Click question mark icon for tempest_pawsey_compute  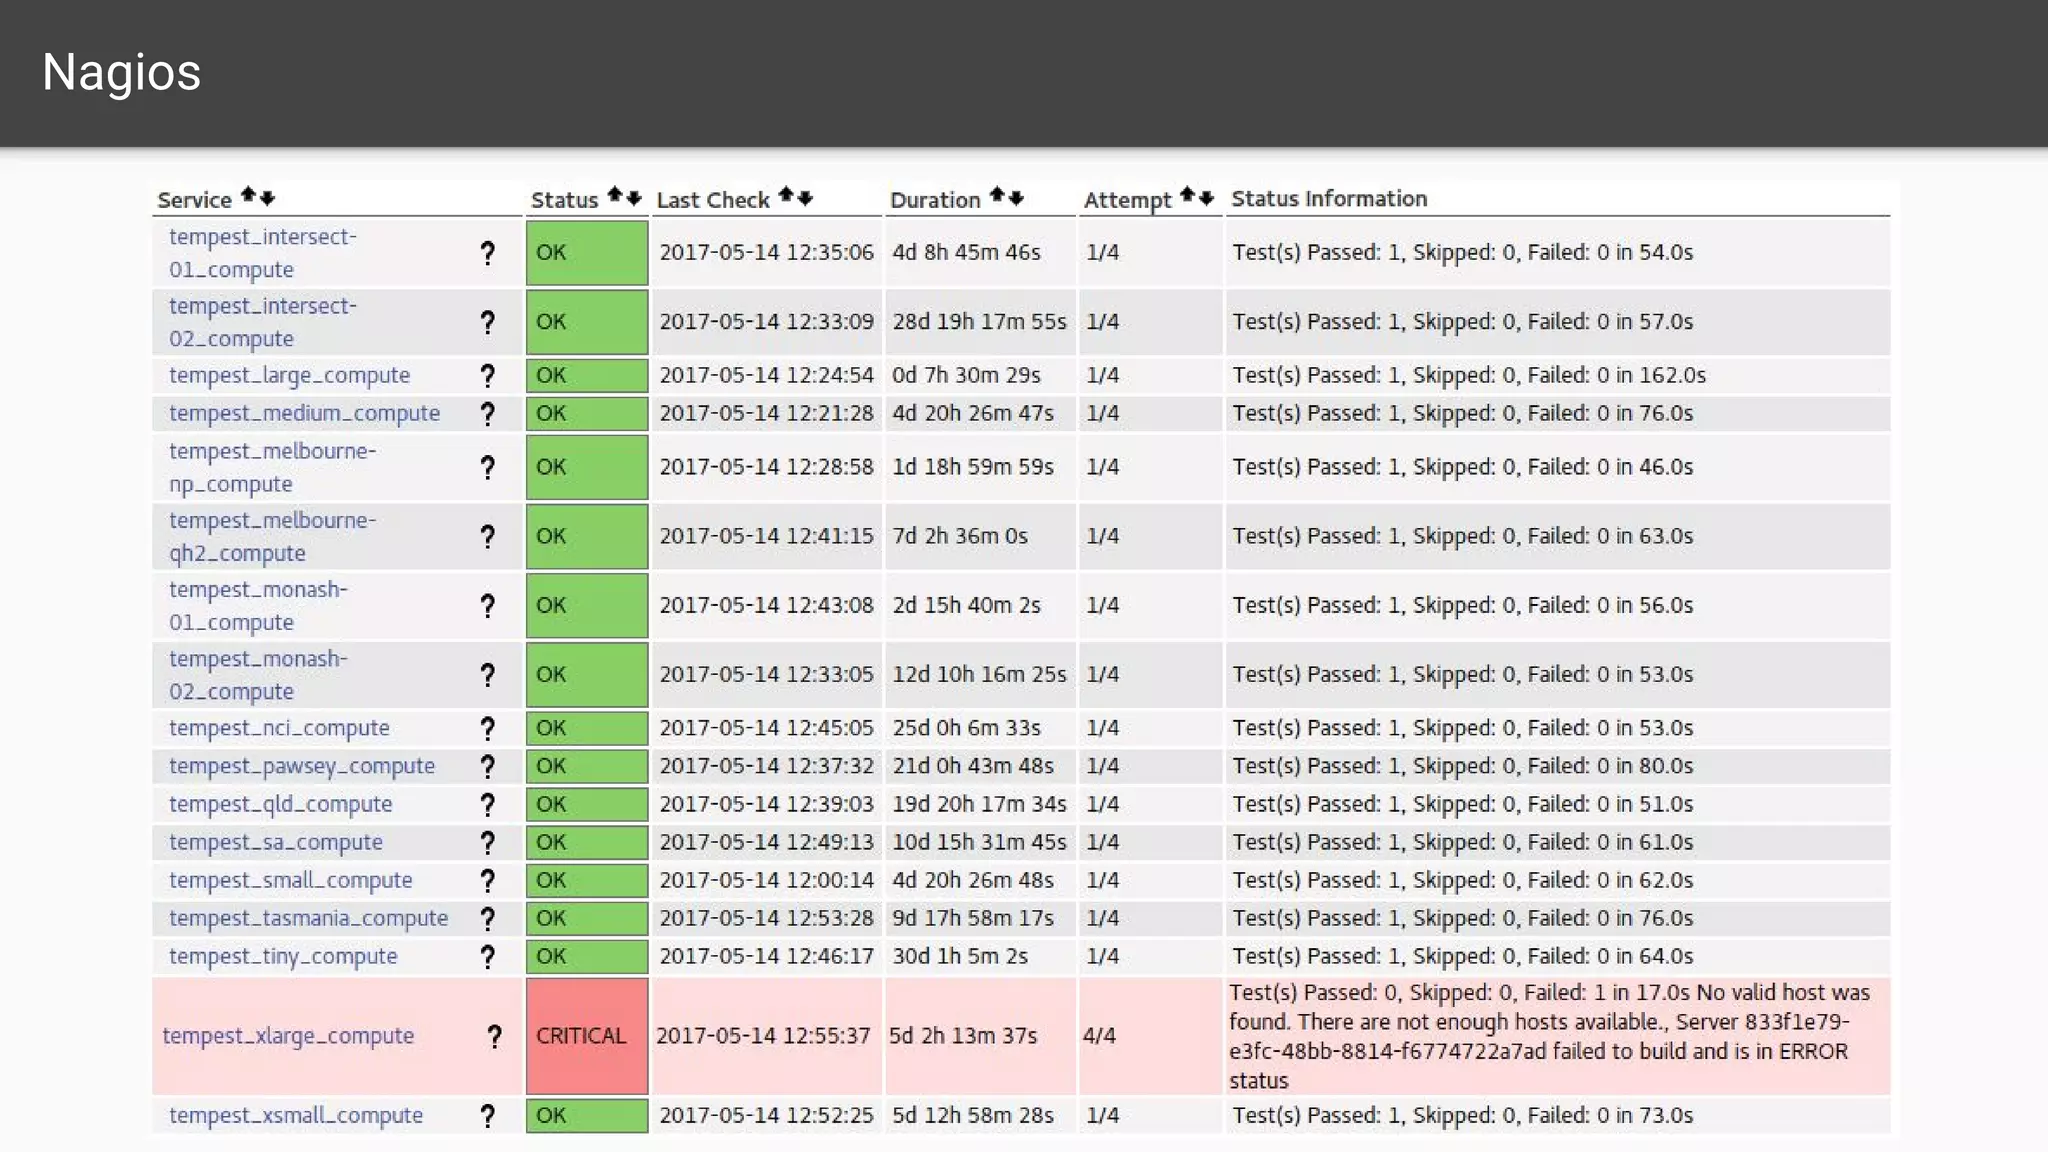click(x=487, y=767)
